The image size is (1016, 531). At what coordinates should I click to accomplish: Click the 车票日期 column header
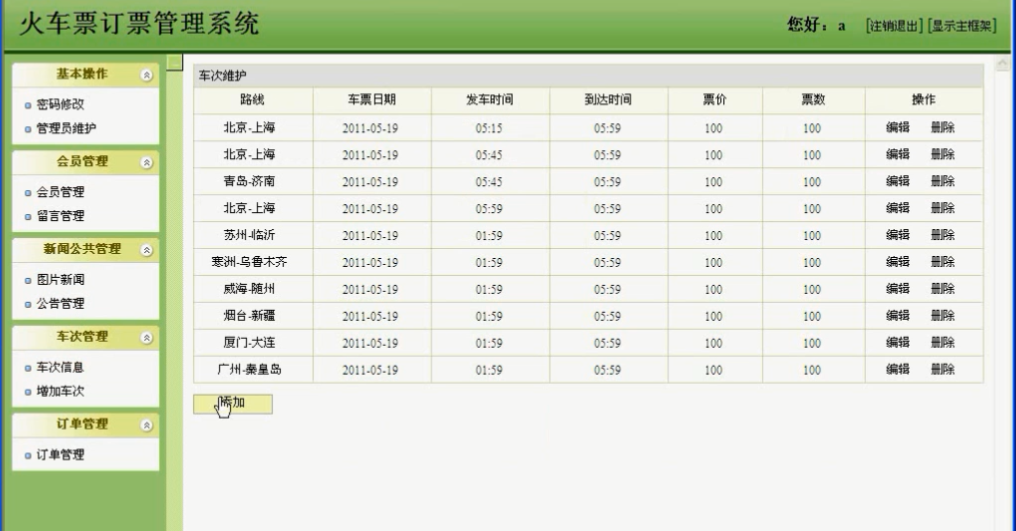[x=372, y=100]
